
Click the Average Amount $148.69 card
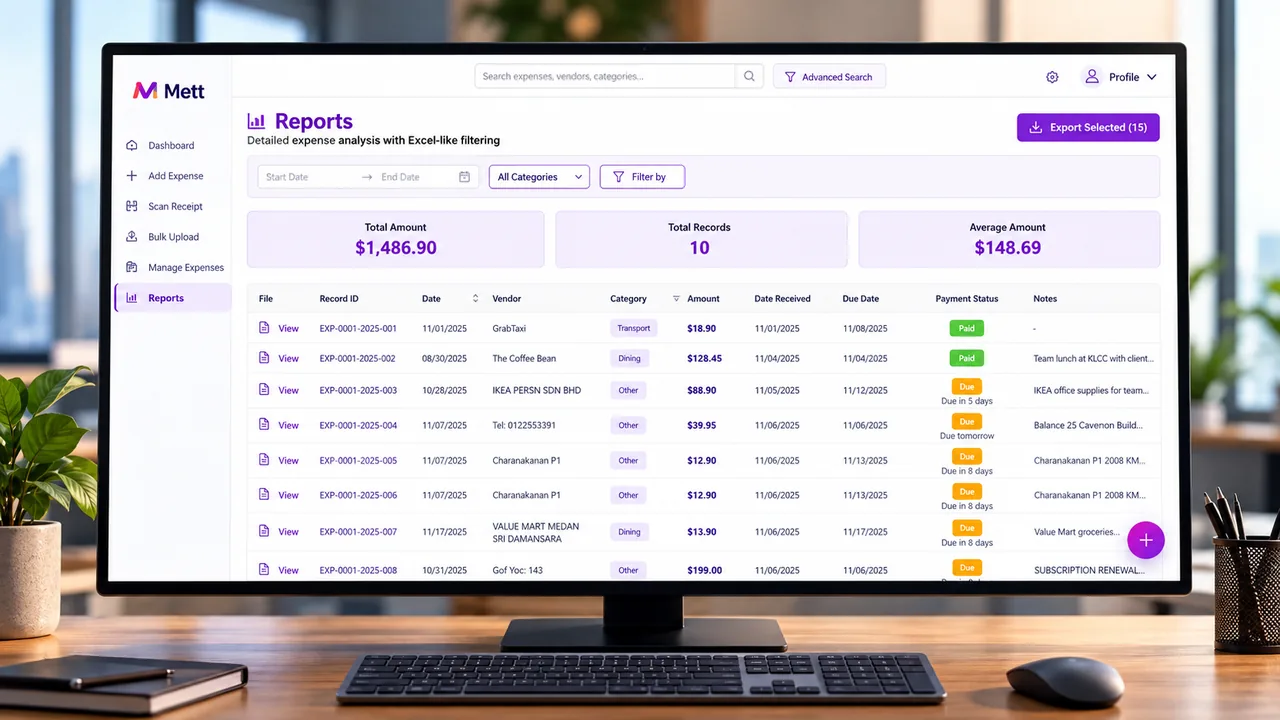(1007, 239)
